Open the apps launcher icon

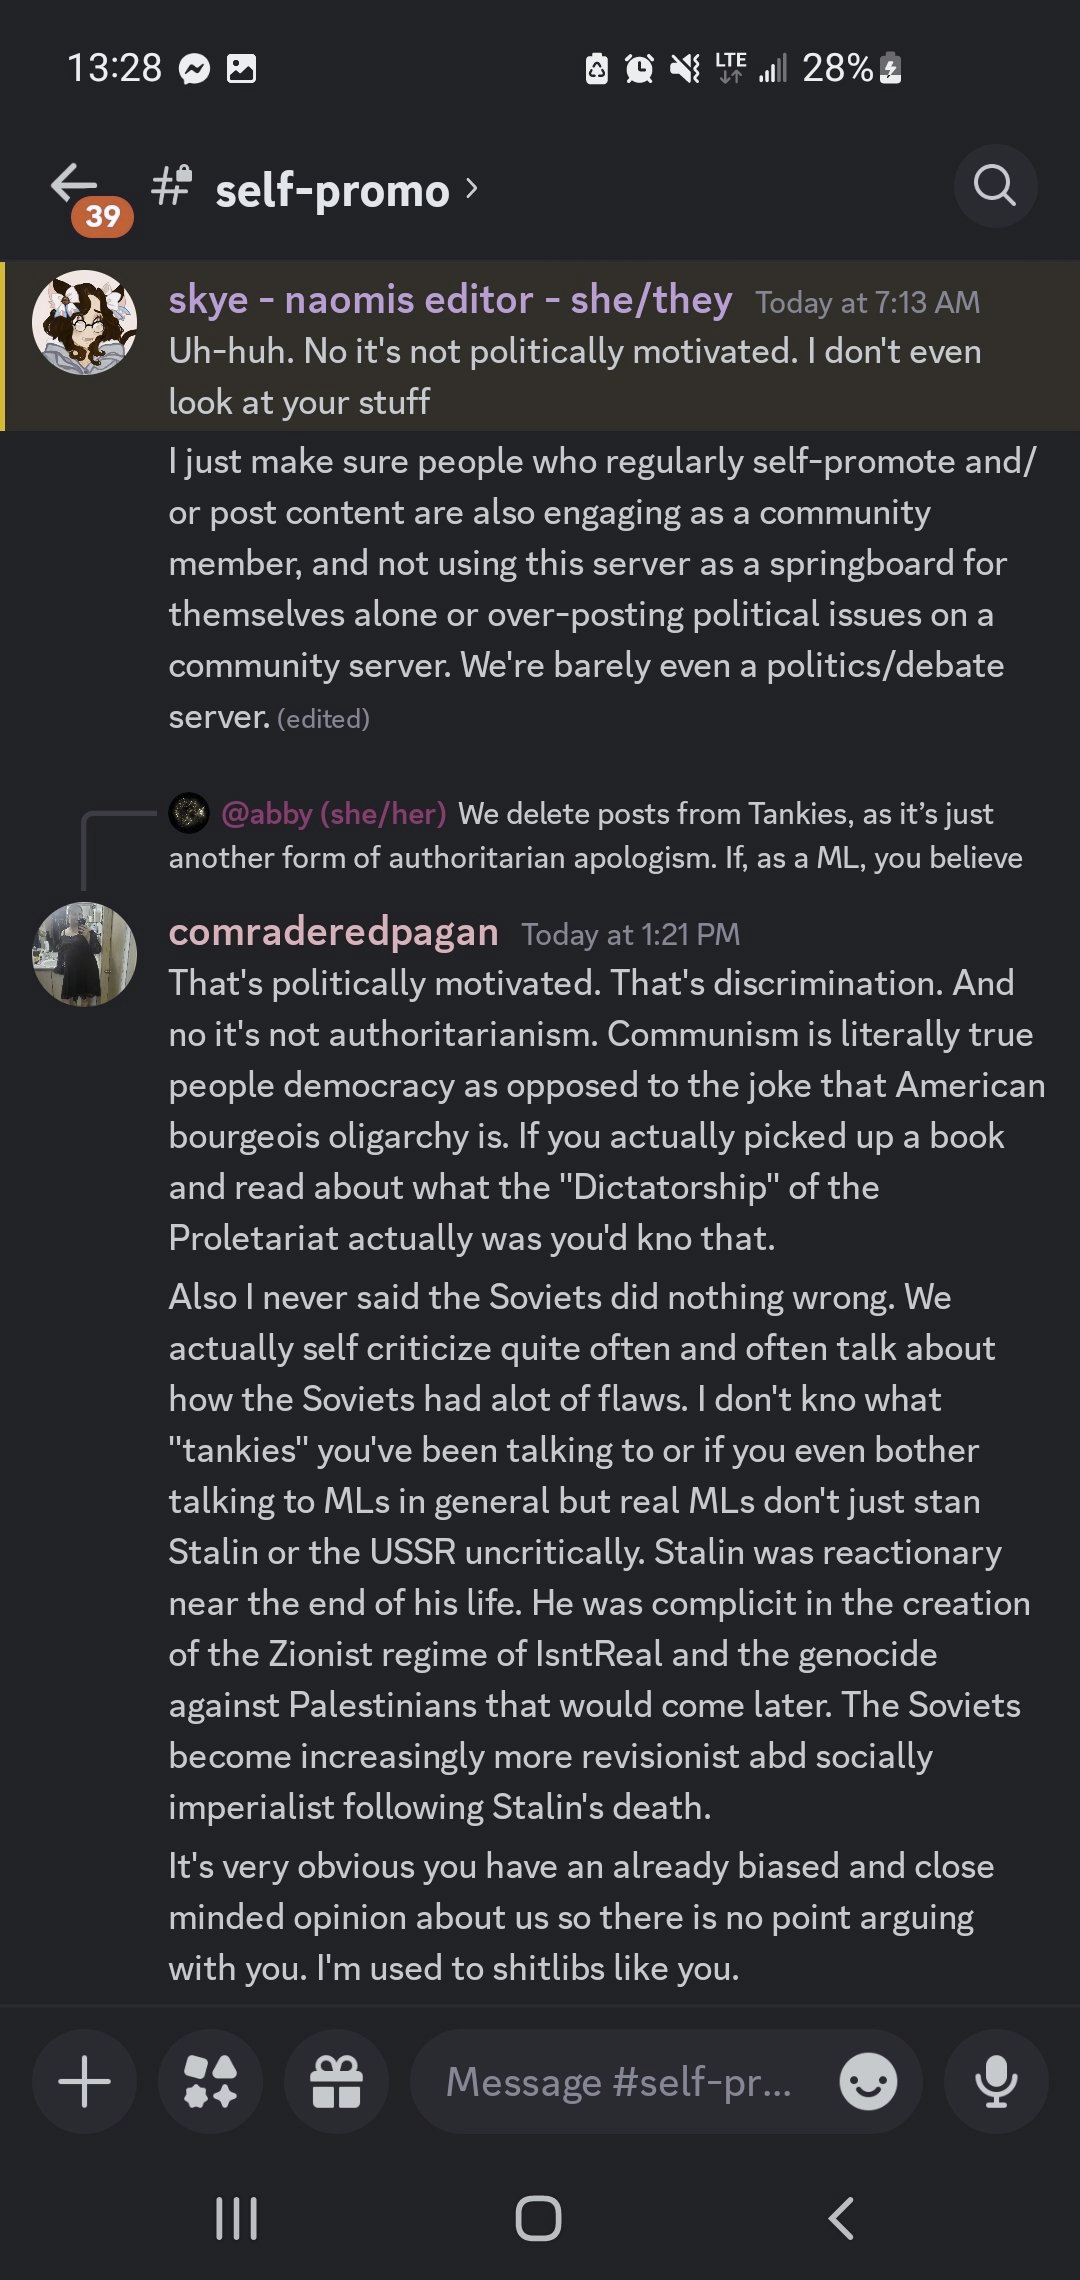tap(211, 2081)
